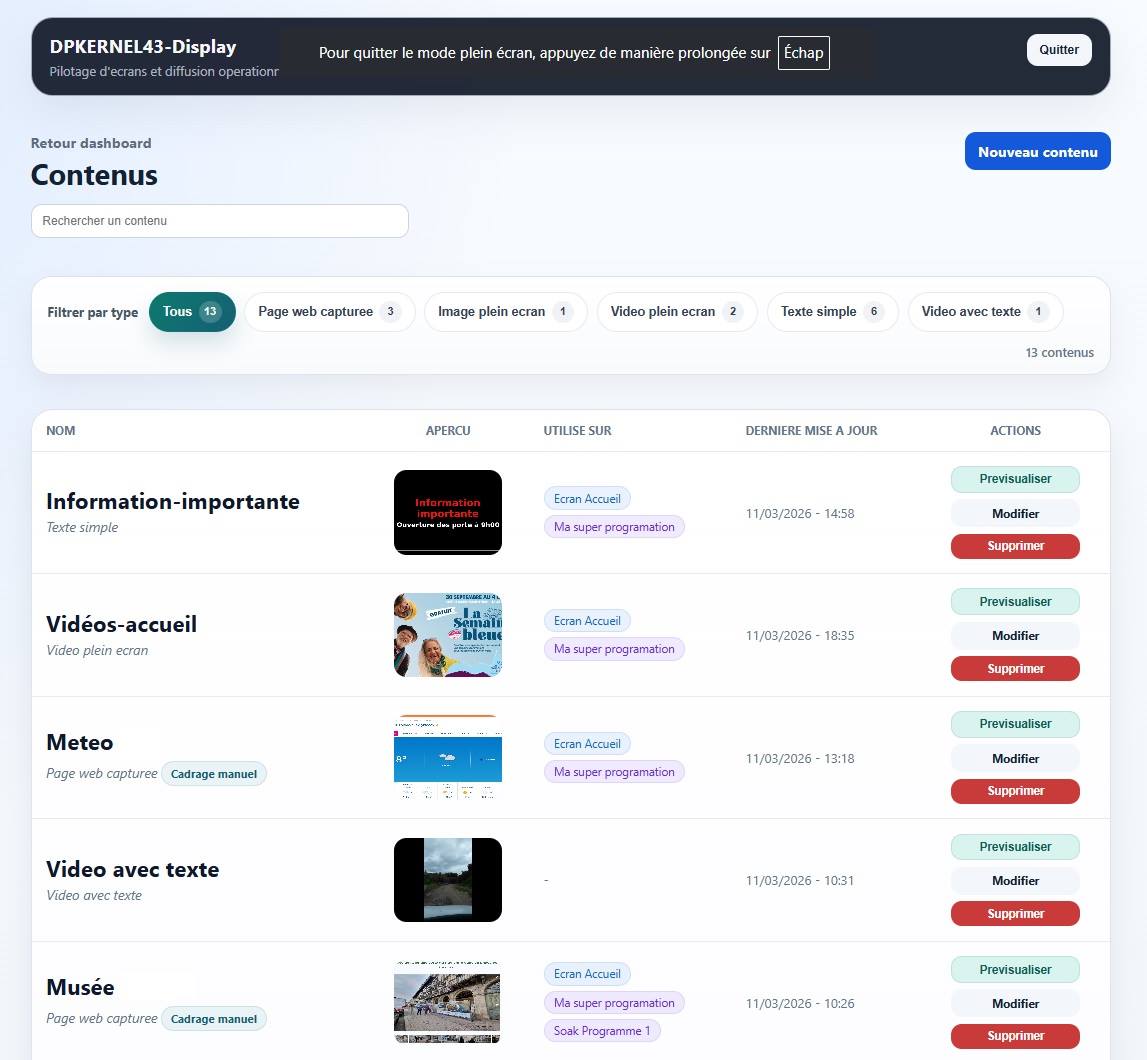The image size is (1147, 1060).
Task: Select the Video avec texte filter
Action: click(985, 311)
